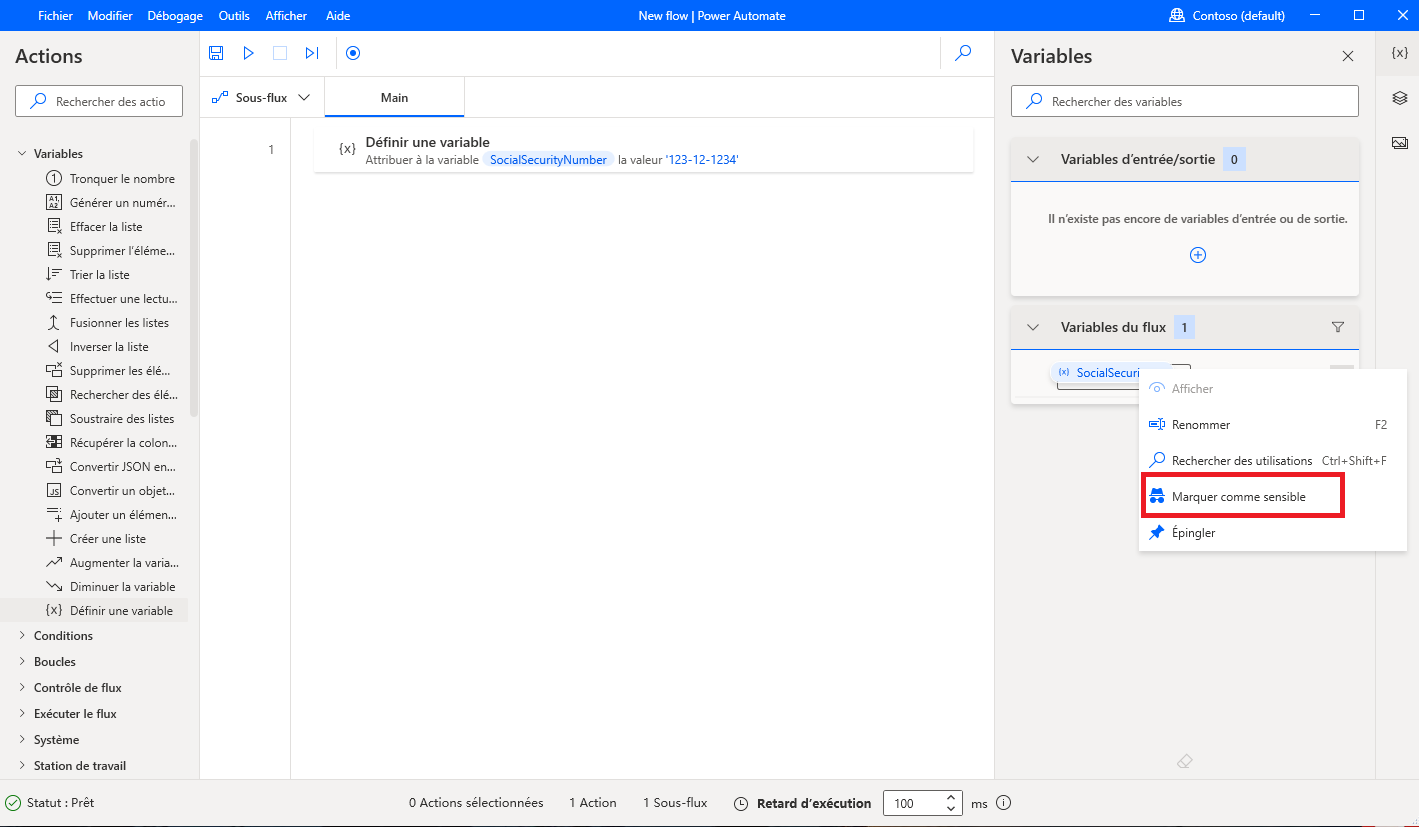Select Marquer comme sensible in the context menu
Viewport: 1419px width, 827px height.
[x=1242, y=495]
